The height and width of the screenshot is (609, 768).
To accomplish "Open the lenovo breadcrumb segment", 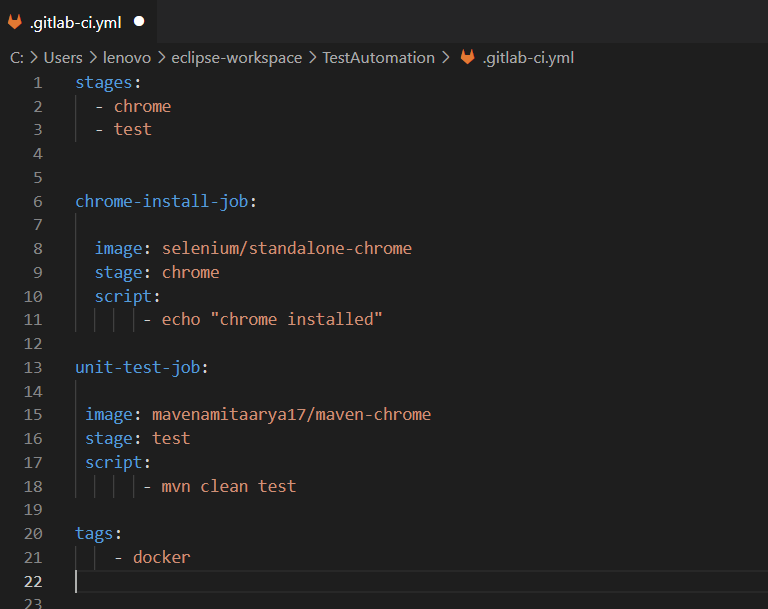I will [127, 58].
